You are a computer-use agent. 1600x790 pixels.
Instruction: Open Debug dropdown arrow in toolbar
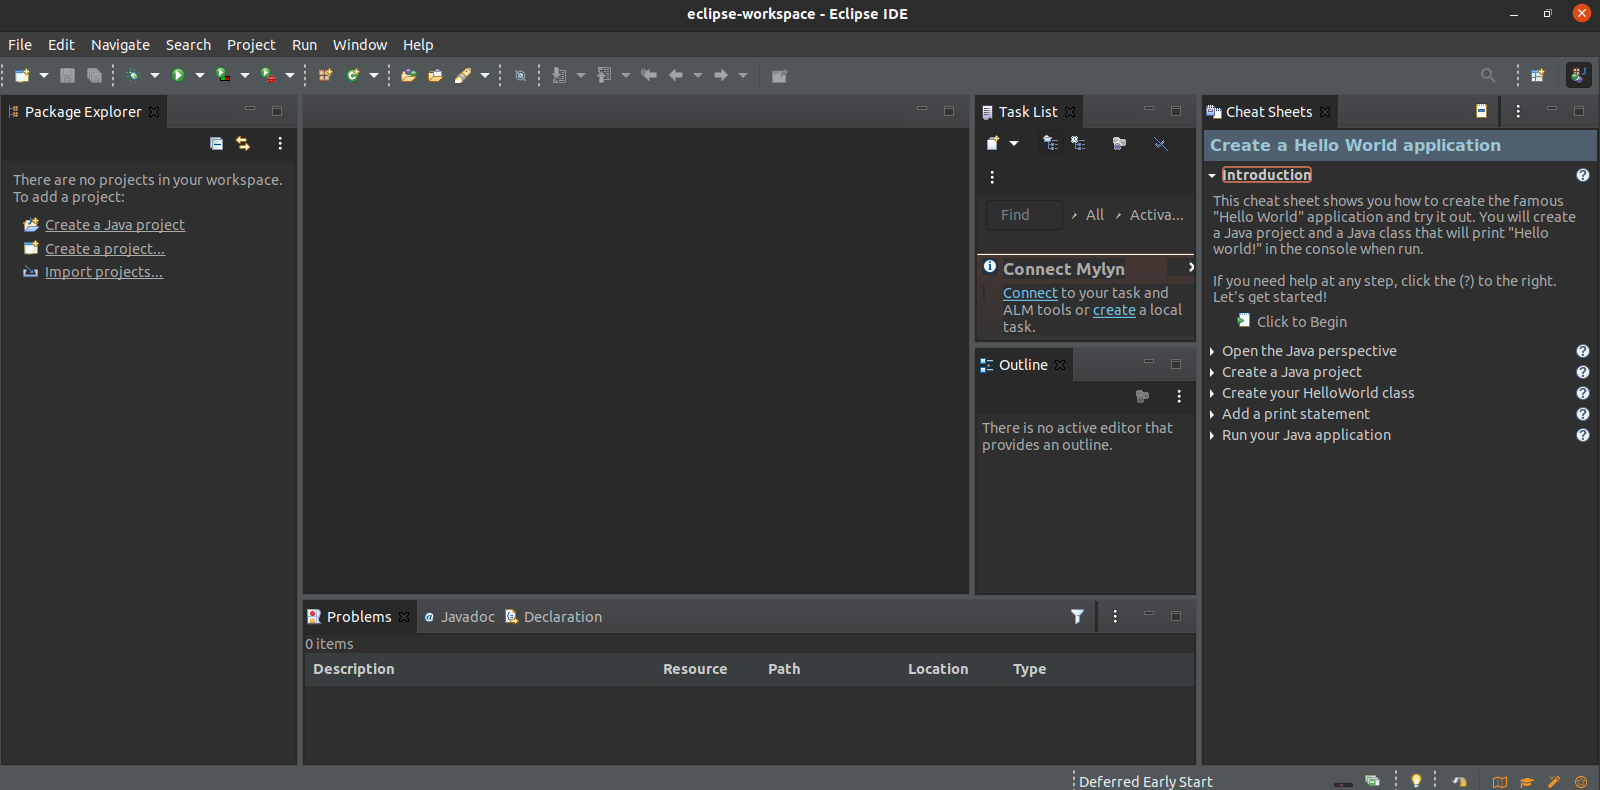click(x=155, y=75)
